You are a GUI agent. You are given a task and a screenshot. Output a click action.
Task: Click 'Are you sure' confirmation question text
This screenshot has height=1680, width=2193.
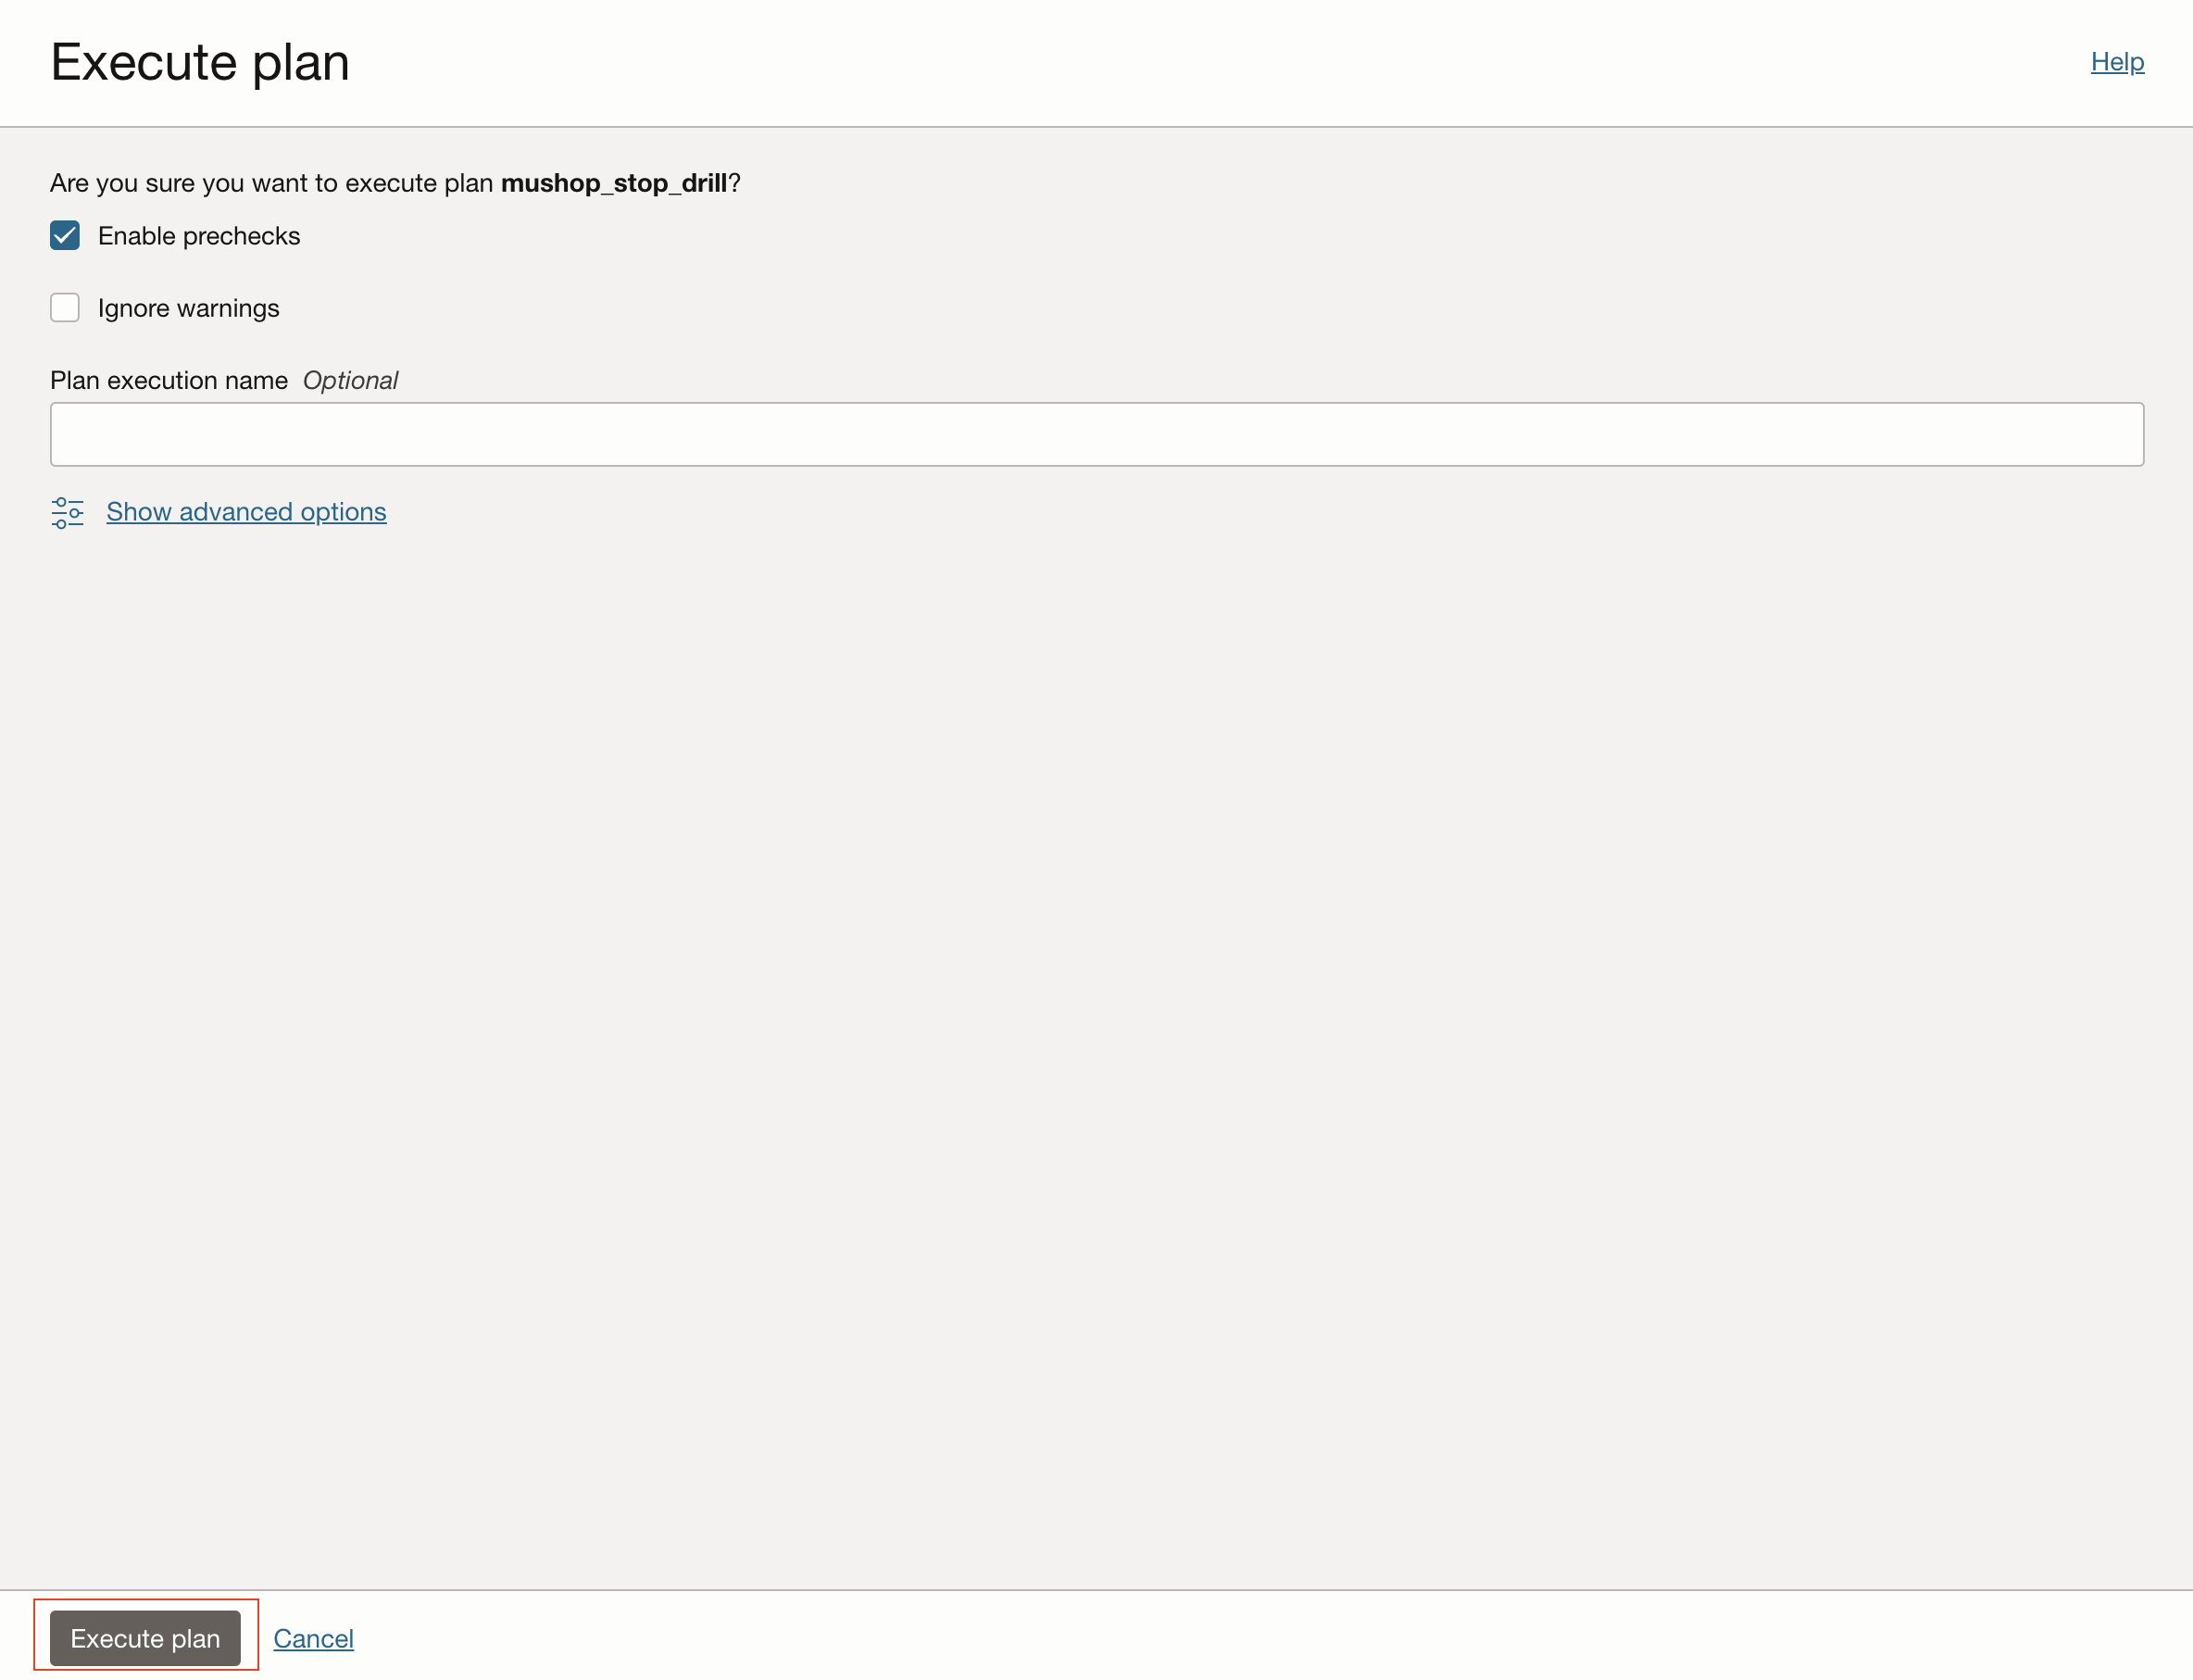coord(270,183)
